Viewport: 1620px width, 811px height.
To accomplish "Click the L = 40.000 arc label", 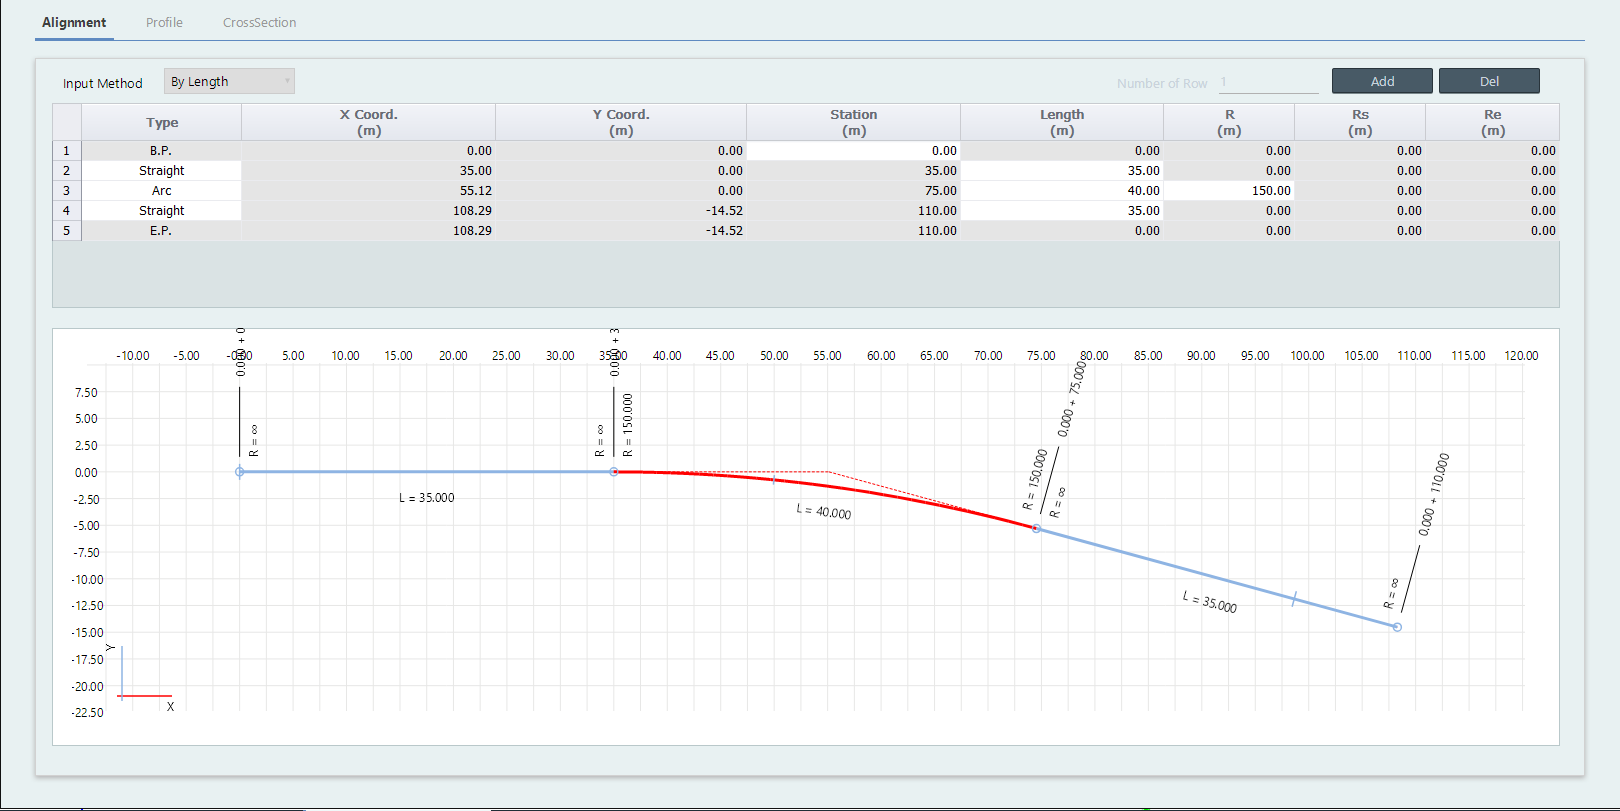I will pos(823,511).
